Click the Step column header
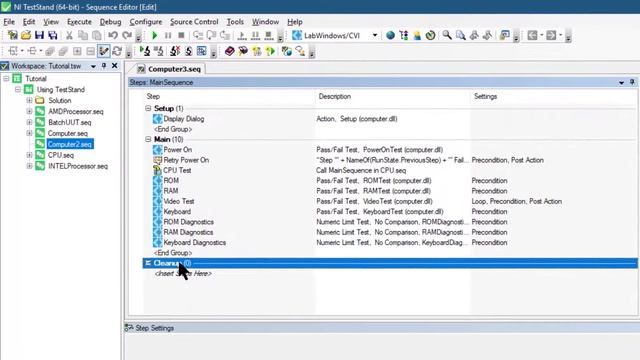Screen dimensions: 640x360 (153, 96)
